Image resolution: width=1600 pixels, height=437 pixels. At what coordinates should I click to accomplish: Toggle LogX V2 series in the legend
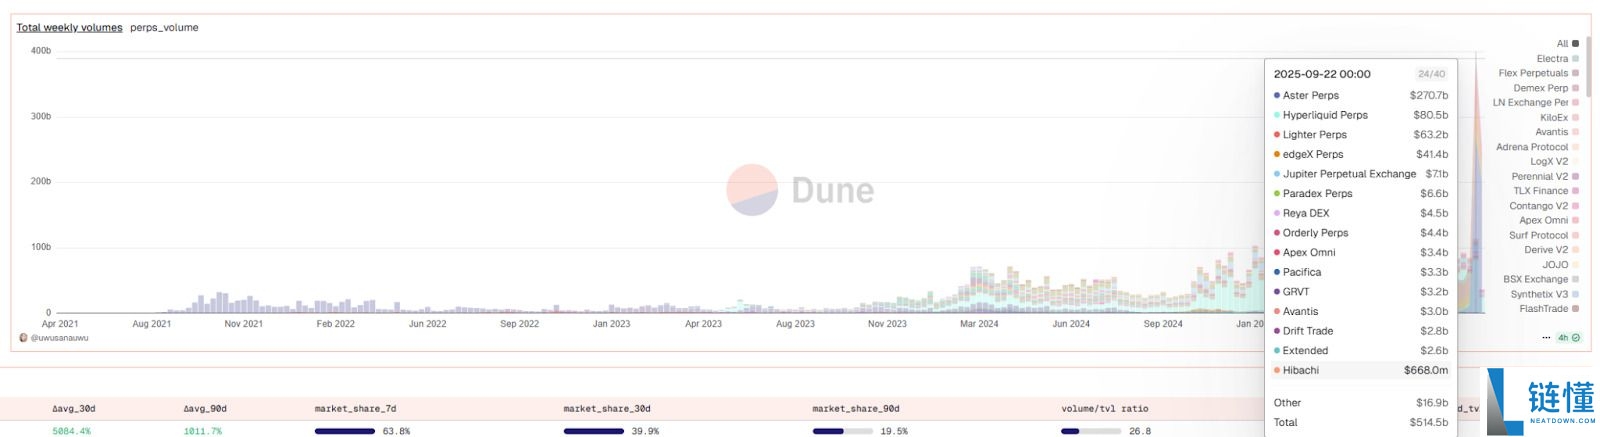coord(1554,161)
